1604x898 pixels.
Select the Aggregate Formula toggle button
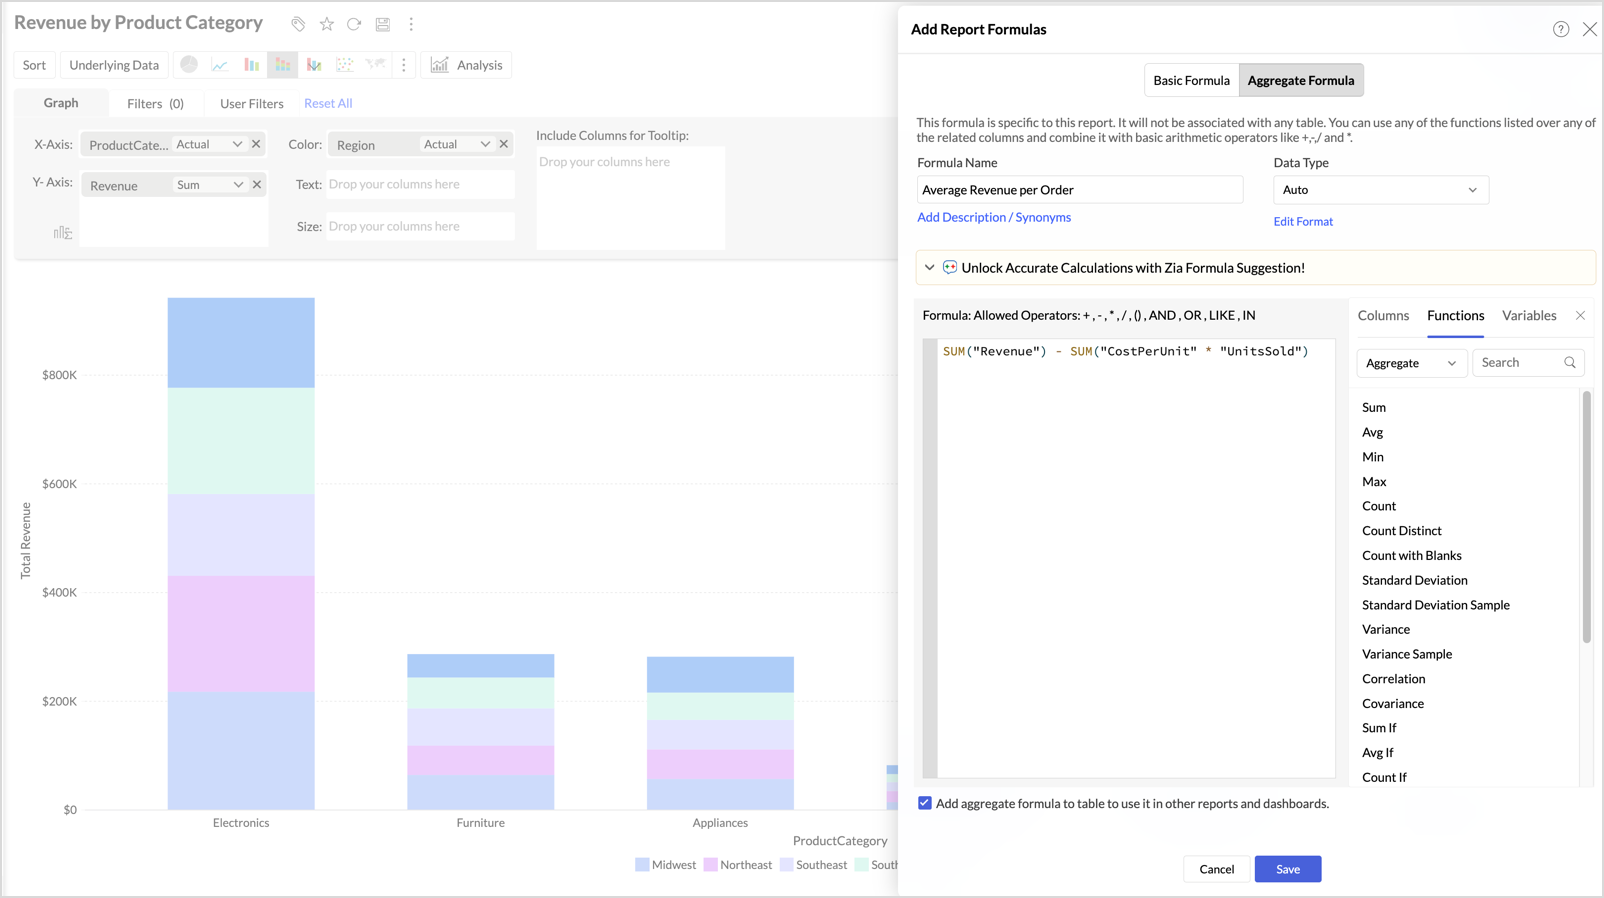[1300, 81]
